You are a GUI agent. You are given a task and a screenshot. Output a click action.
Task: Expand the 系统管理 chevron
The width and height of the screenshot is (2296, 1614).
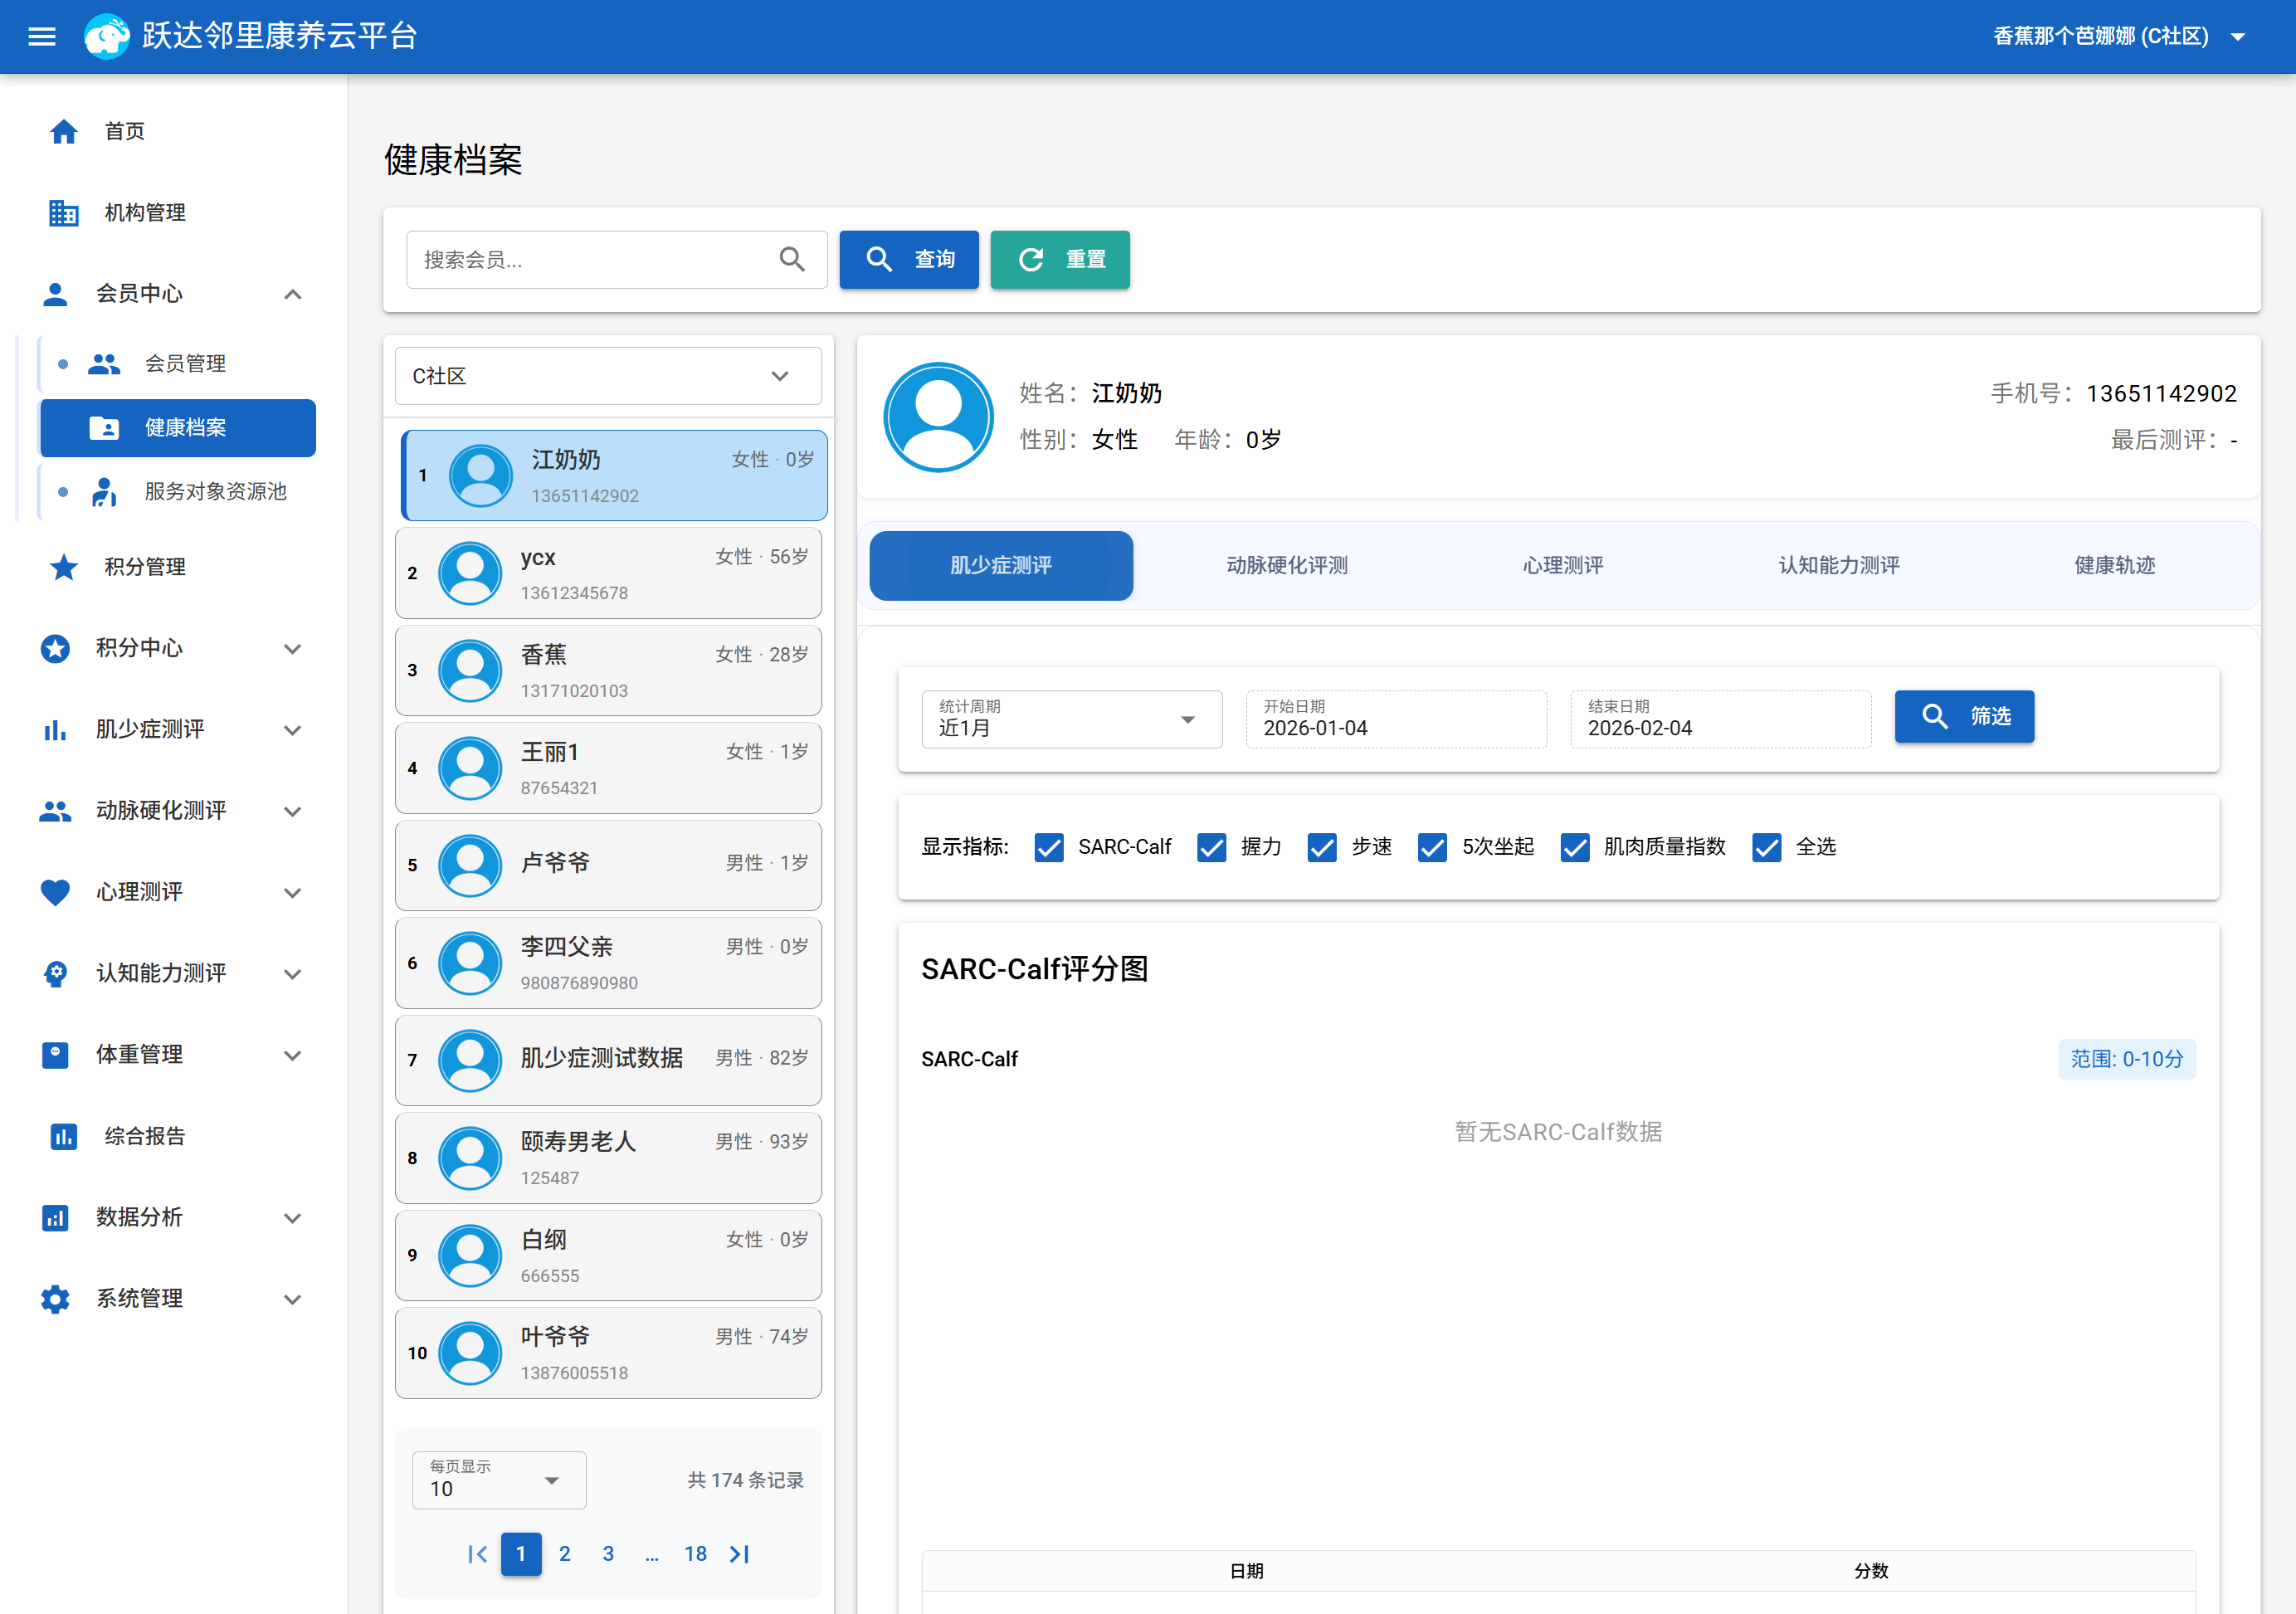292,1299
